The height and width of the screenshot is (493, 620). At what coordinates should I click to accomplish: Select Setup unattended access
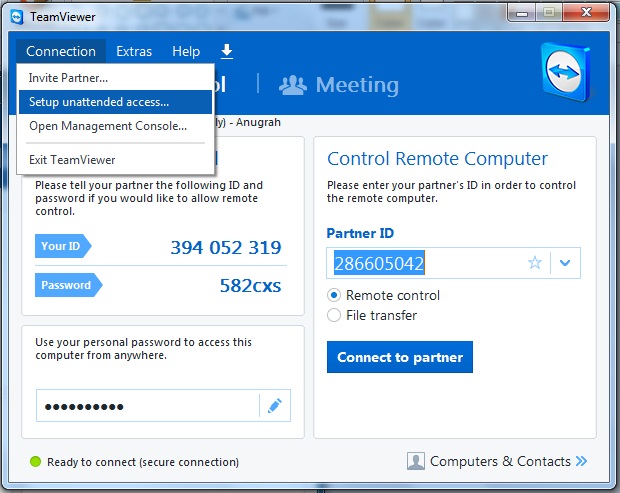click(x=115, y=102)
